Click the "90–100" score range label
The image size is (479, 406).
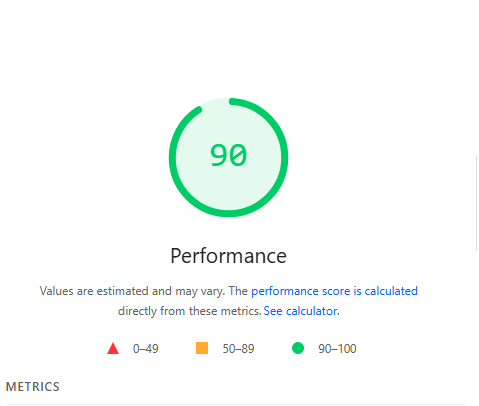tap(337, 349)
